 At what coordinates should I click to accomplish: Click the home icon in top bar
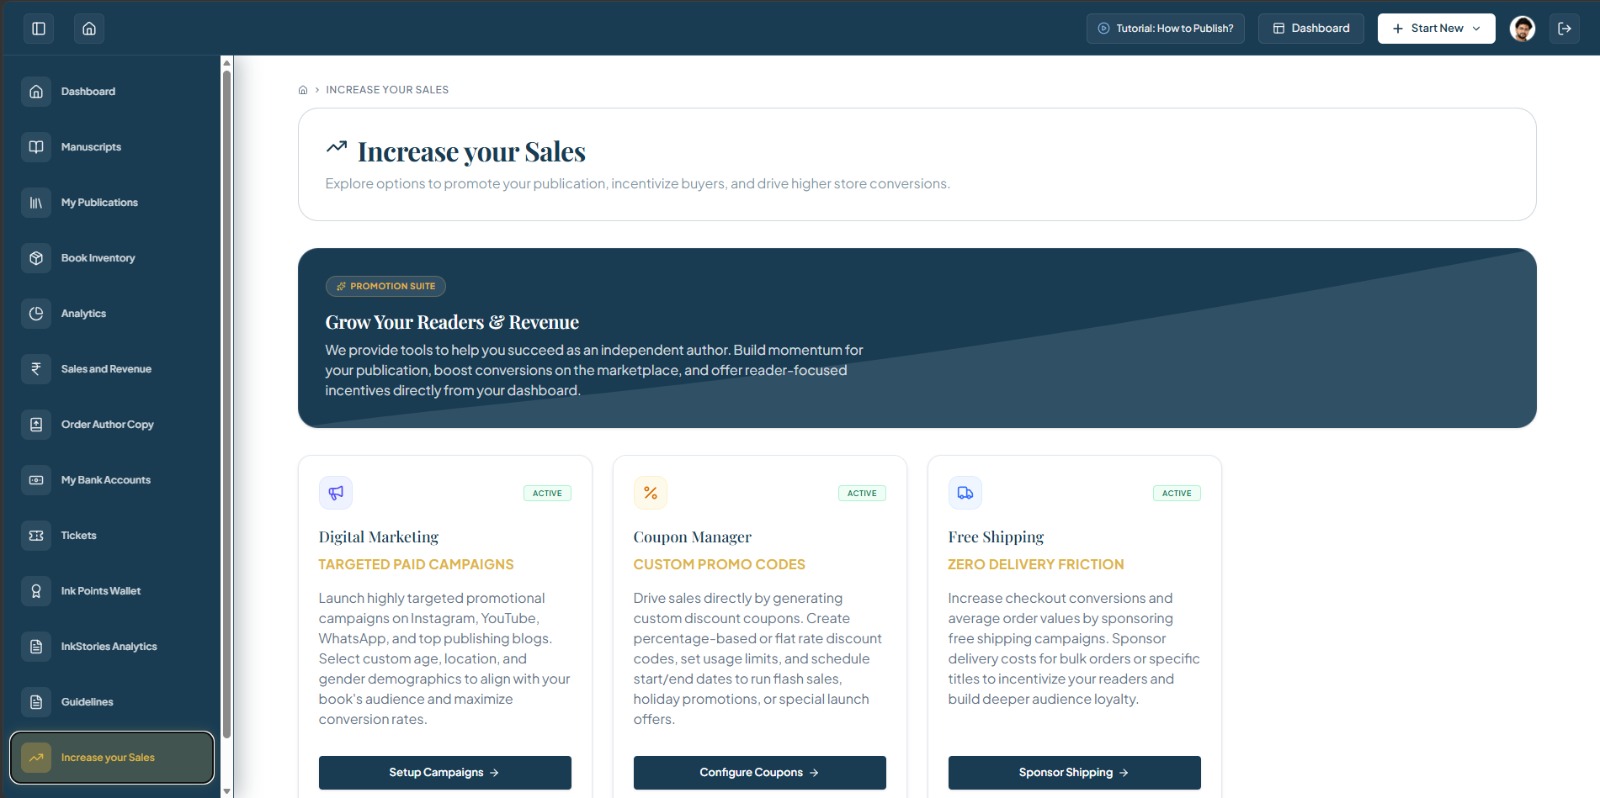pos(89,28)
